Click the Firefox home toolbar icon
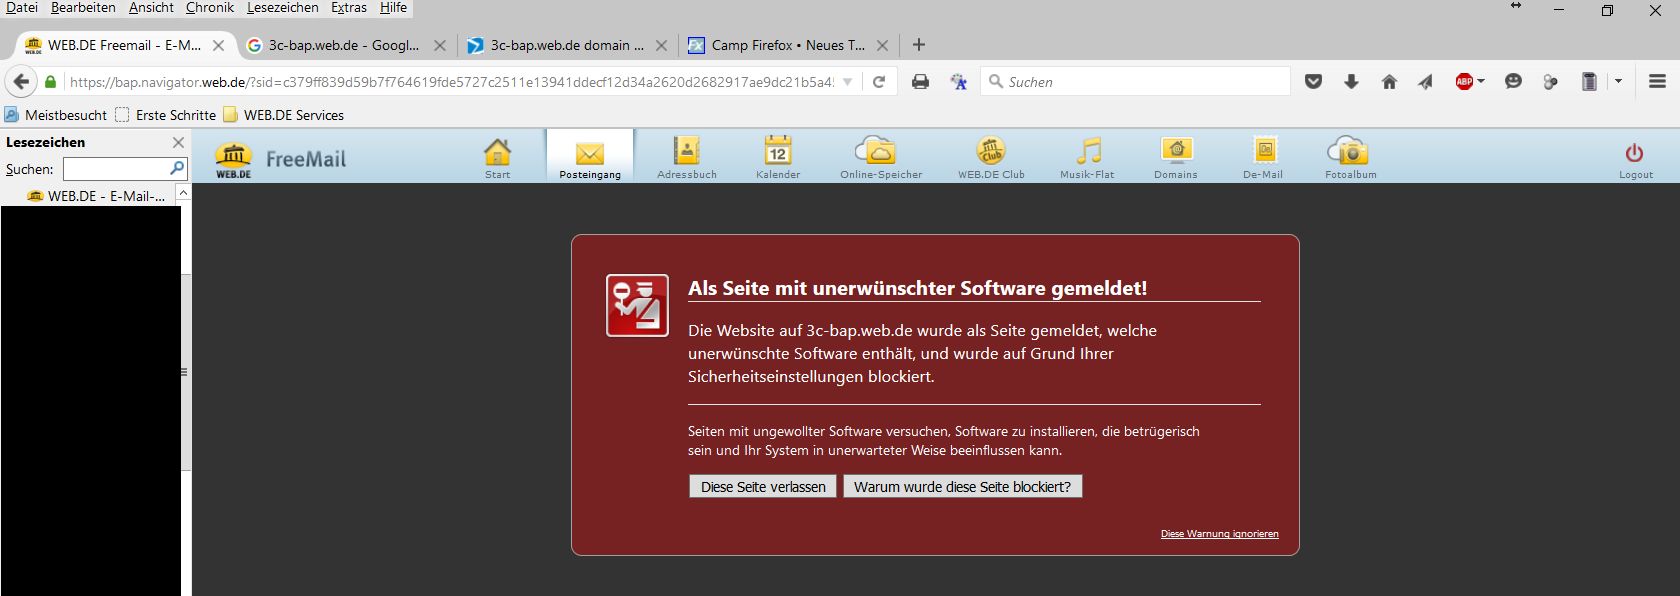The image size is (1680, 596). tap(1389, 82)
